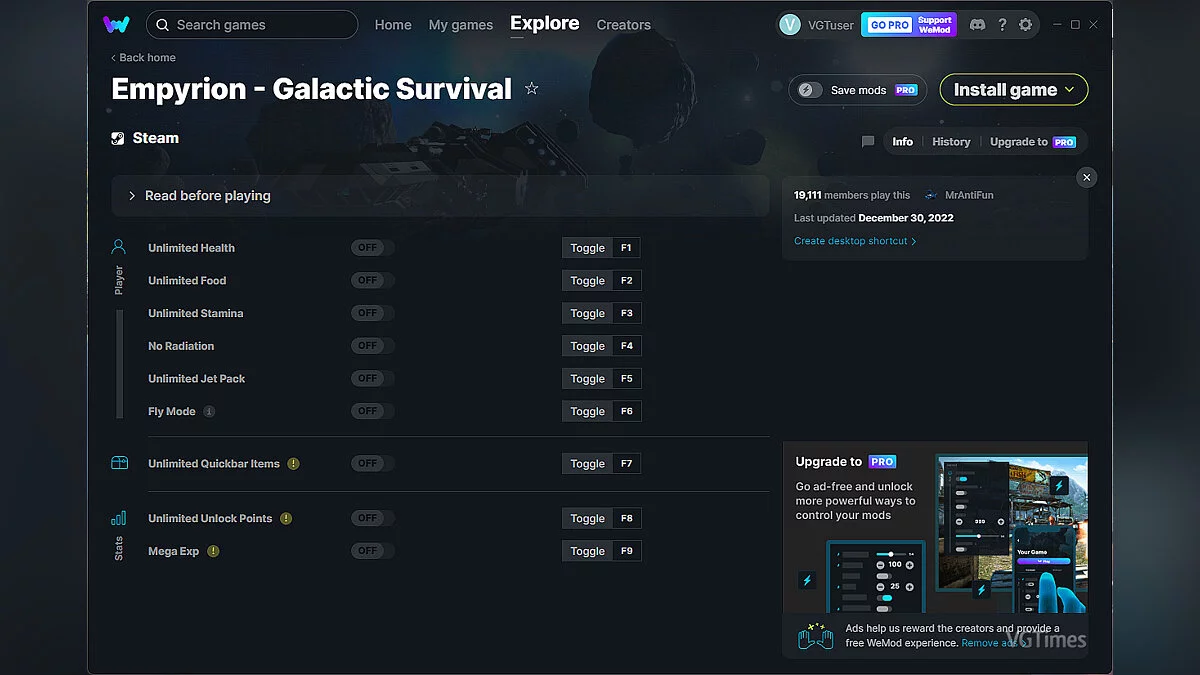The height and width of the screenshot is (675, 1200).
Task: Click the Install game button
Action: click(1014, 90)
